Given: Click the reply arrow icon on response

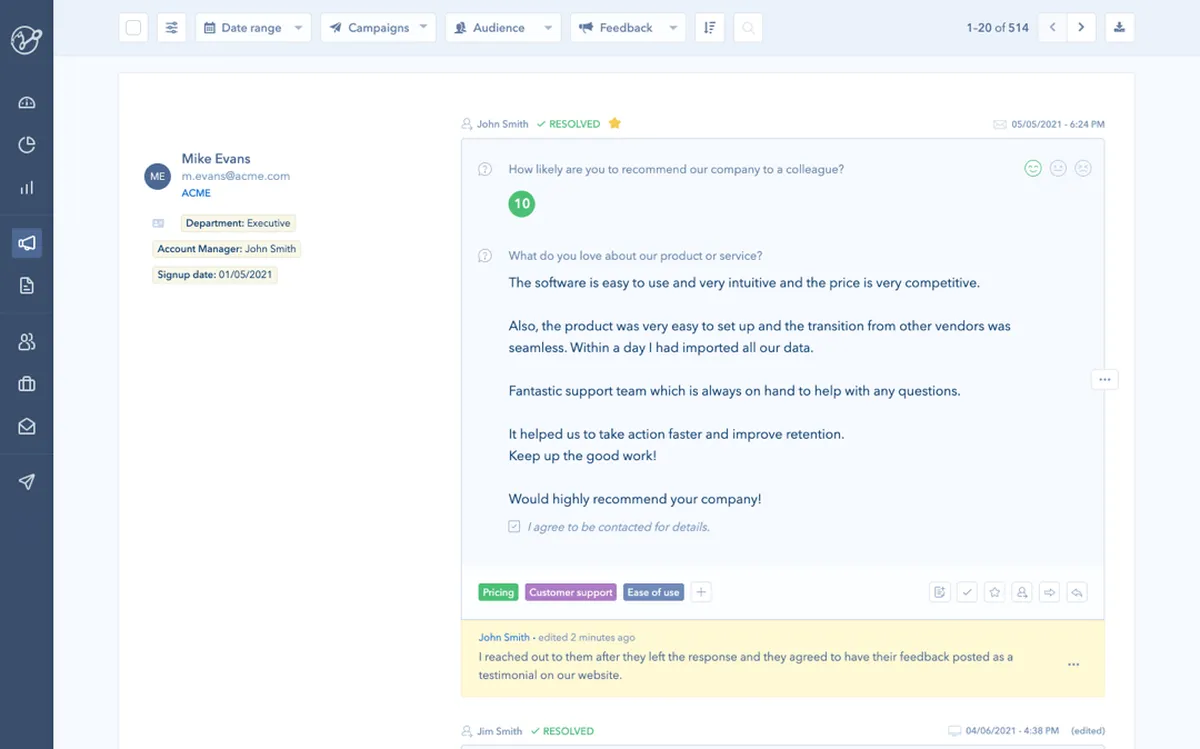Looking at the screenshot, I should 1077,592.
